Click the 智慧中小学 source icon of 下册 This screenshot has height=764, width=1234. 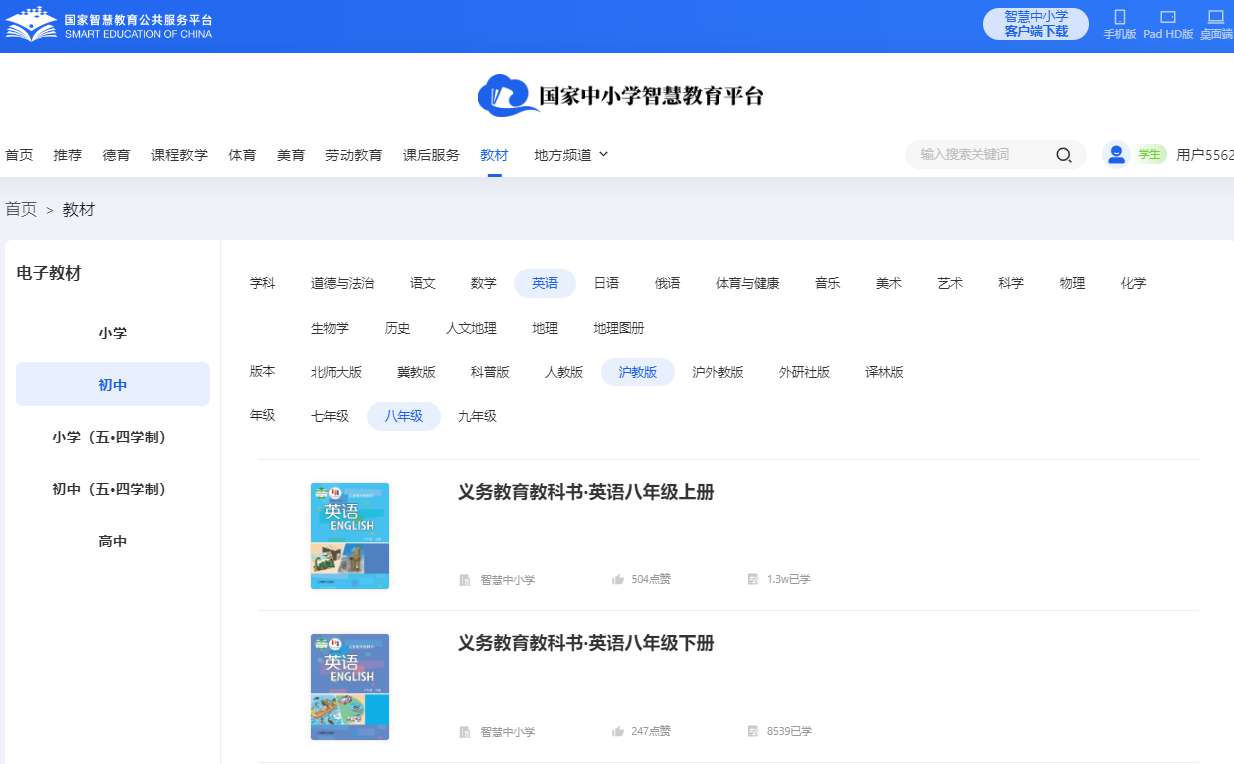(x=465, y=731)
